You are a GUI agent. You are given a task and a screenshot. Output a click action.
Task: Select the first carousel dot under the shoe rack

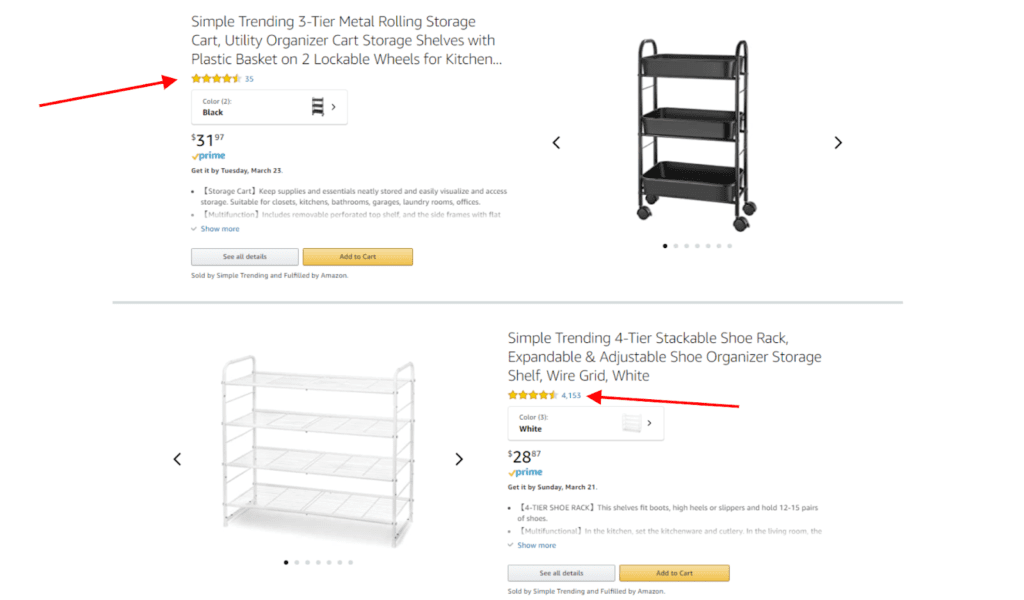click(x=285, y=562)
